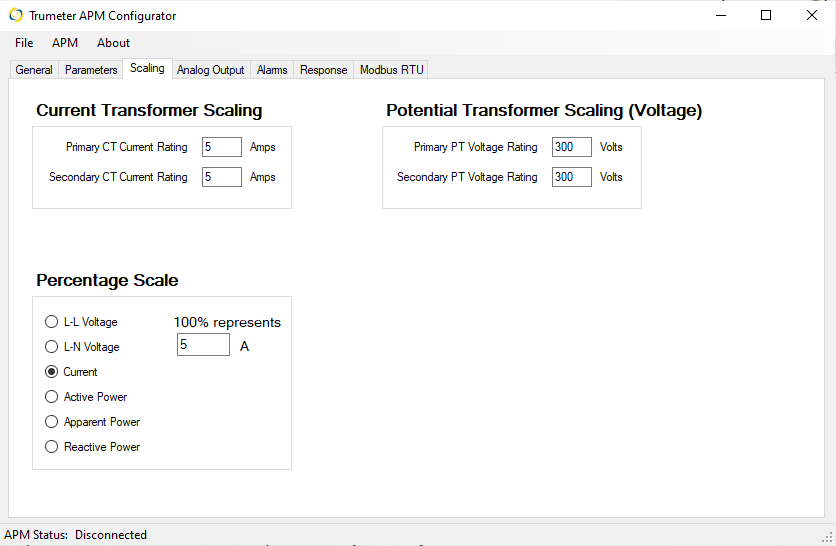Screen dimensions: 836x546
Task: Click the window resize grip in corner
Action: tap(828, 537)
